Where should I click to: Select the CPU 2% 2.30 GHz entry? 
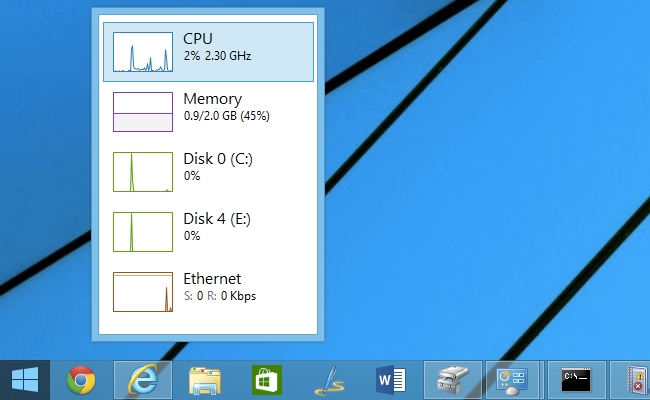click(209, 52)
